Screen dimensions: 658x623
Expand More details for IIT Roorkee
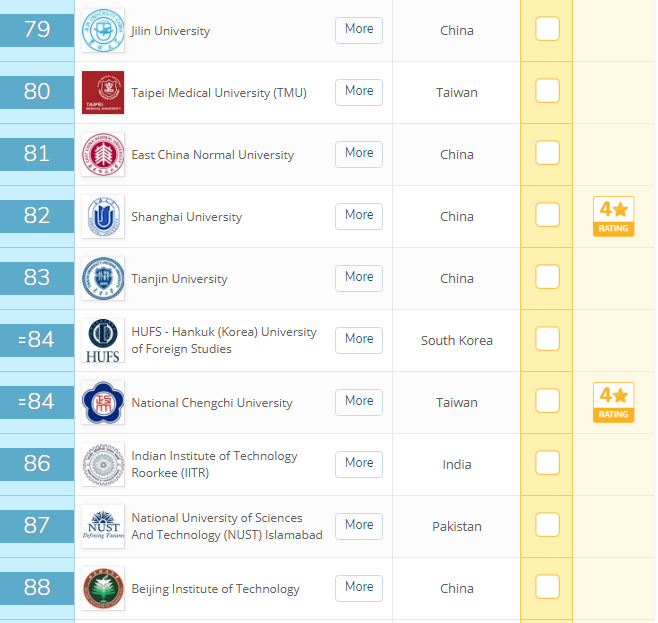(x=359, y=463)
